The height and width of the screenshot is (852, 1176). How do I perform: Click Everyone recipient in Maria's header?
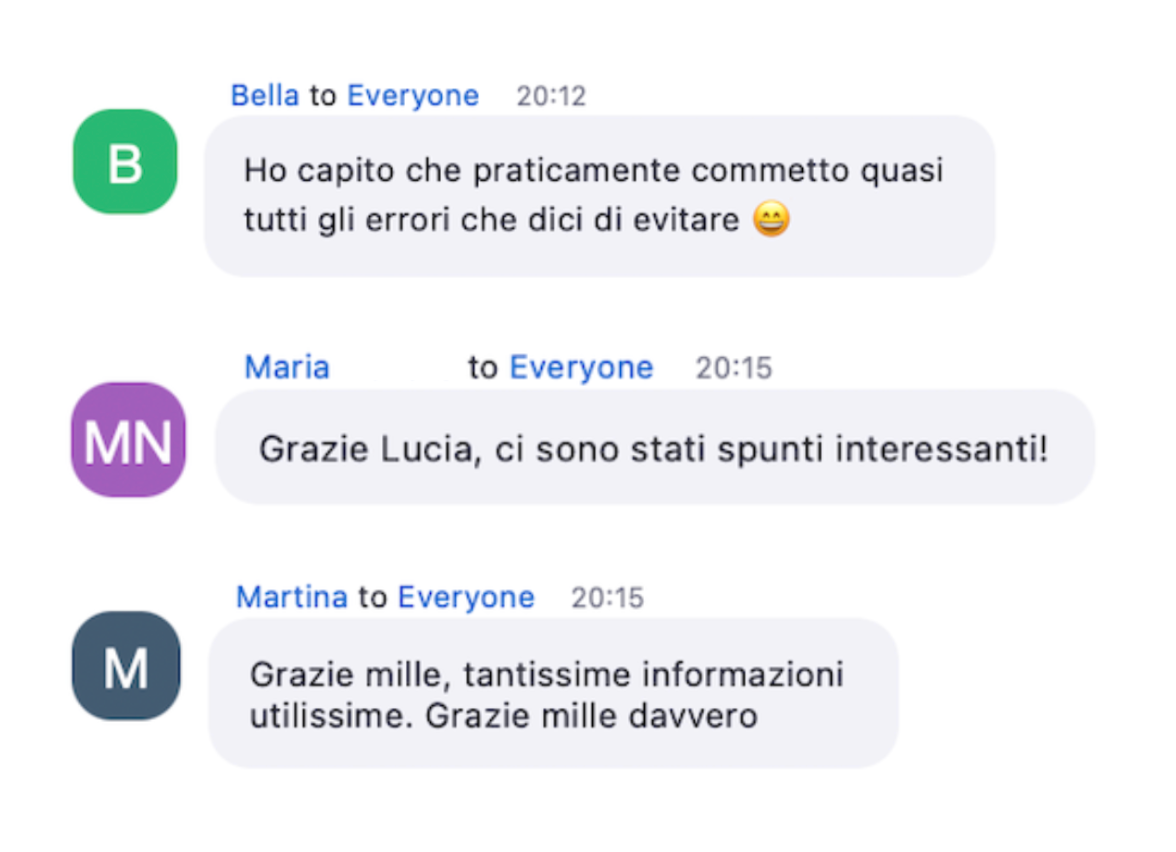581,368
